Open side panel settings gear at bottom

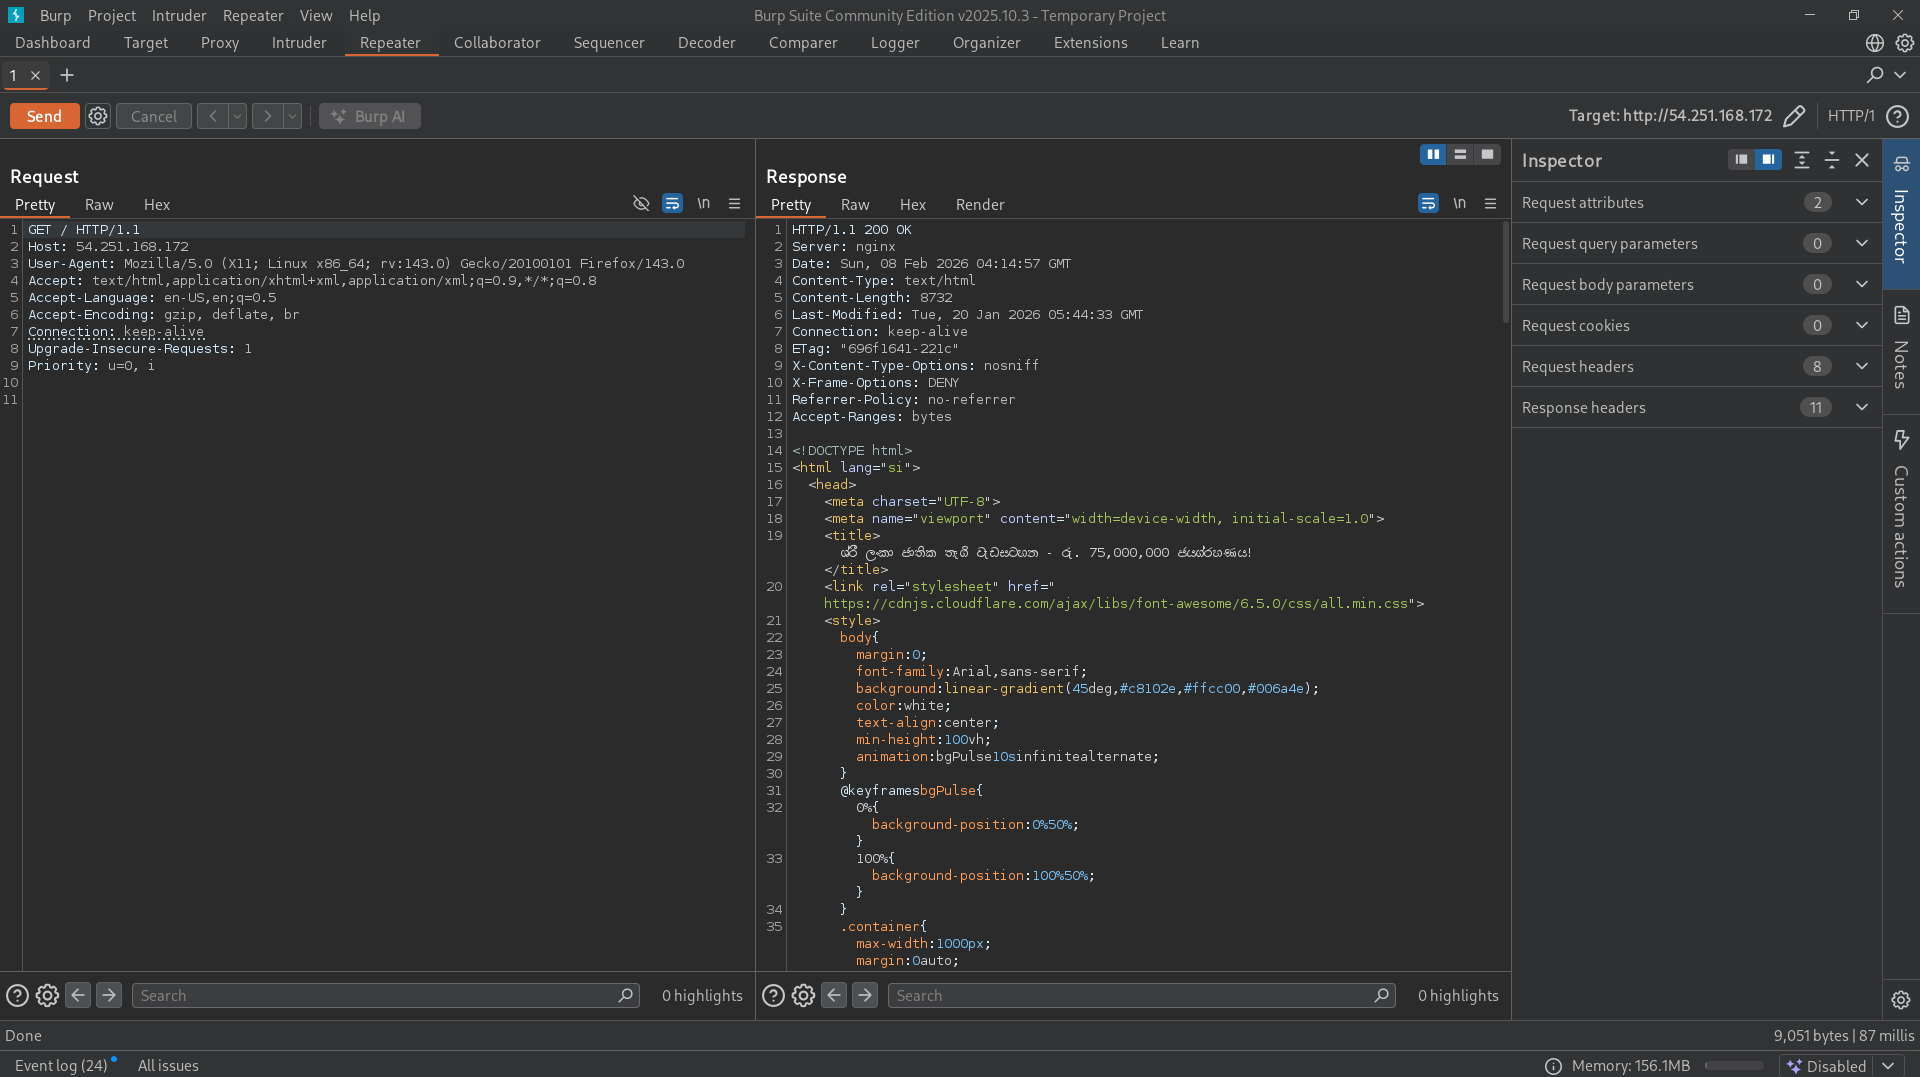coord(1901,999)
